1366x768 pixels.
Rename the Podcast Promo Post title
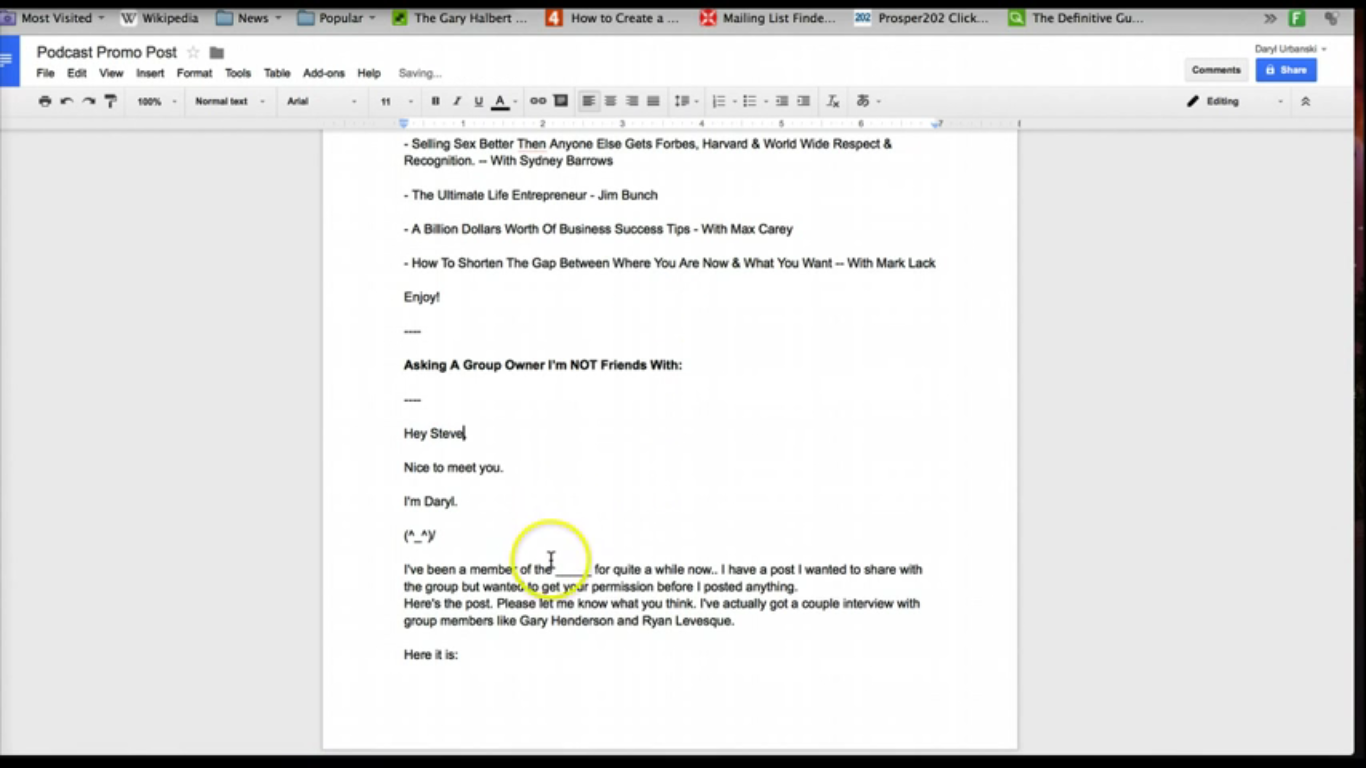[107, 52]
